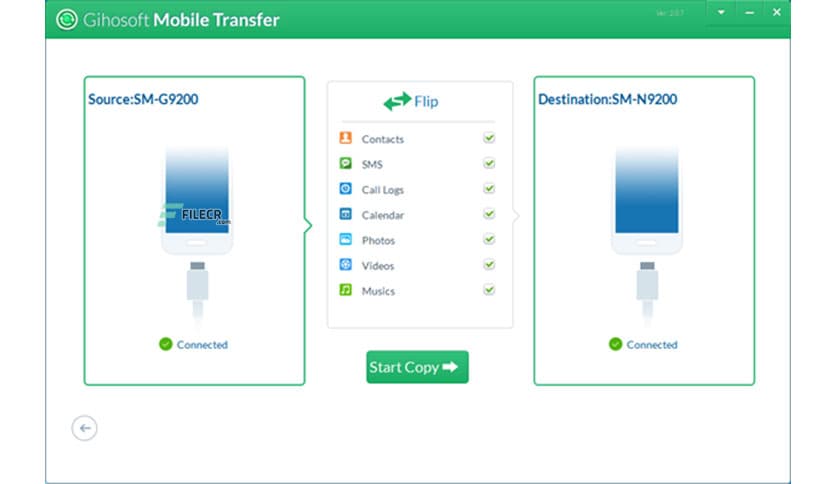Click the Photos icon
The image size is (836, 484).
click(x=345, y=239)
